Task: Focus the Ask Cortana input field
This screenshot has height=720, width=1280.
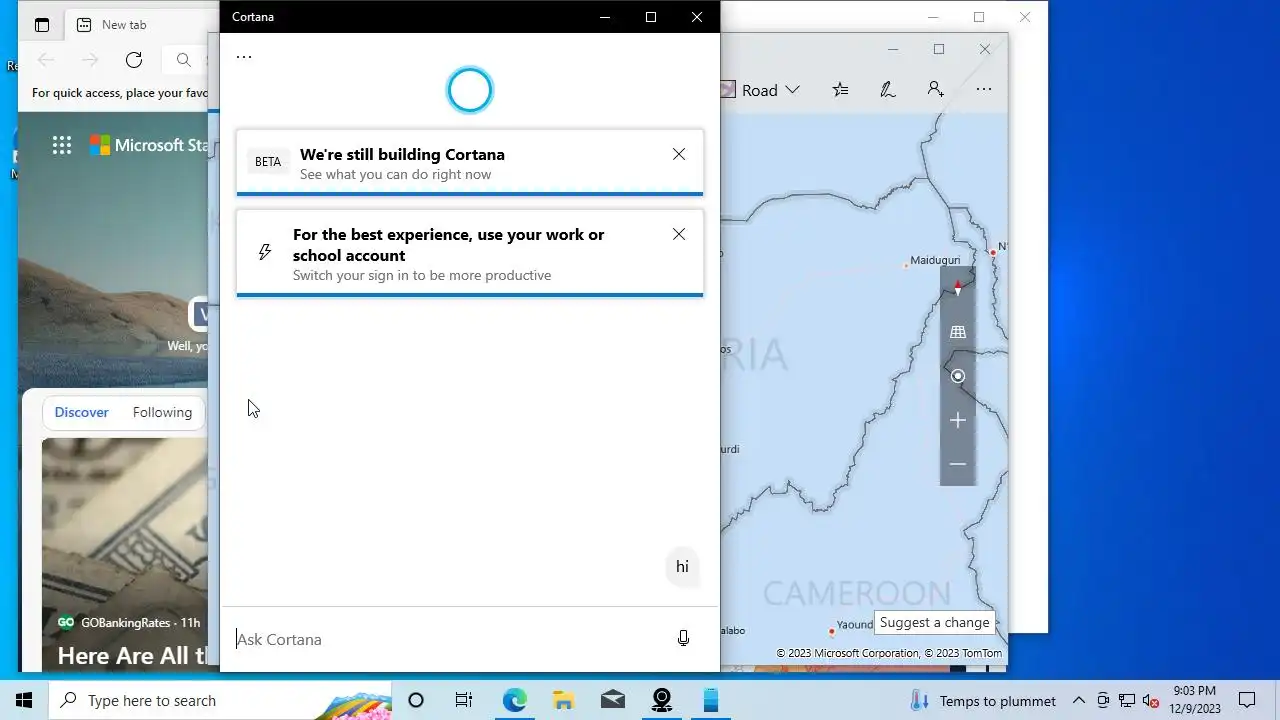Action: tap(450, 639)
